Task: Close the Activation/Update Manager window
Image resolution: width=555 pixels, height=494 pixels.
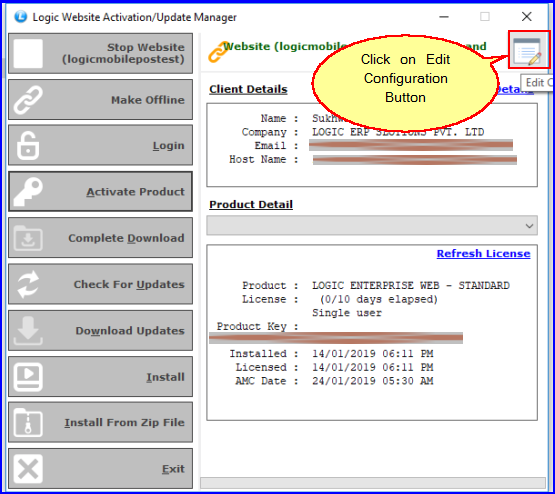Action: coord(527,16)
